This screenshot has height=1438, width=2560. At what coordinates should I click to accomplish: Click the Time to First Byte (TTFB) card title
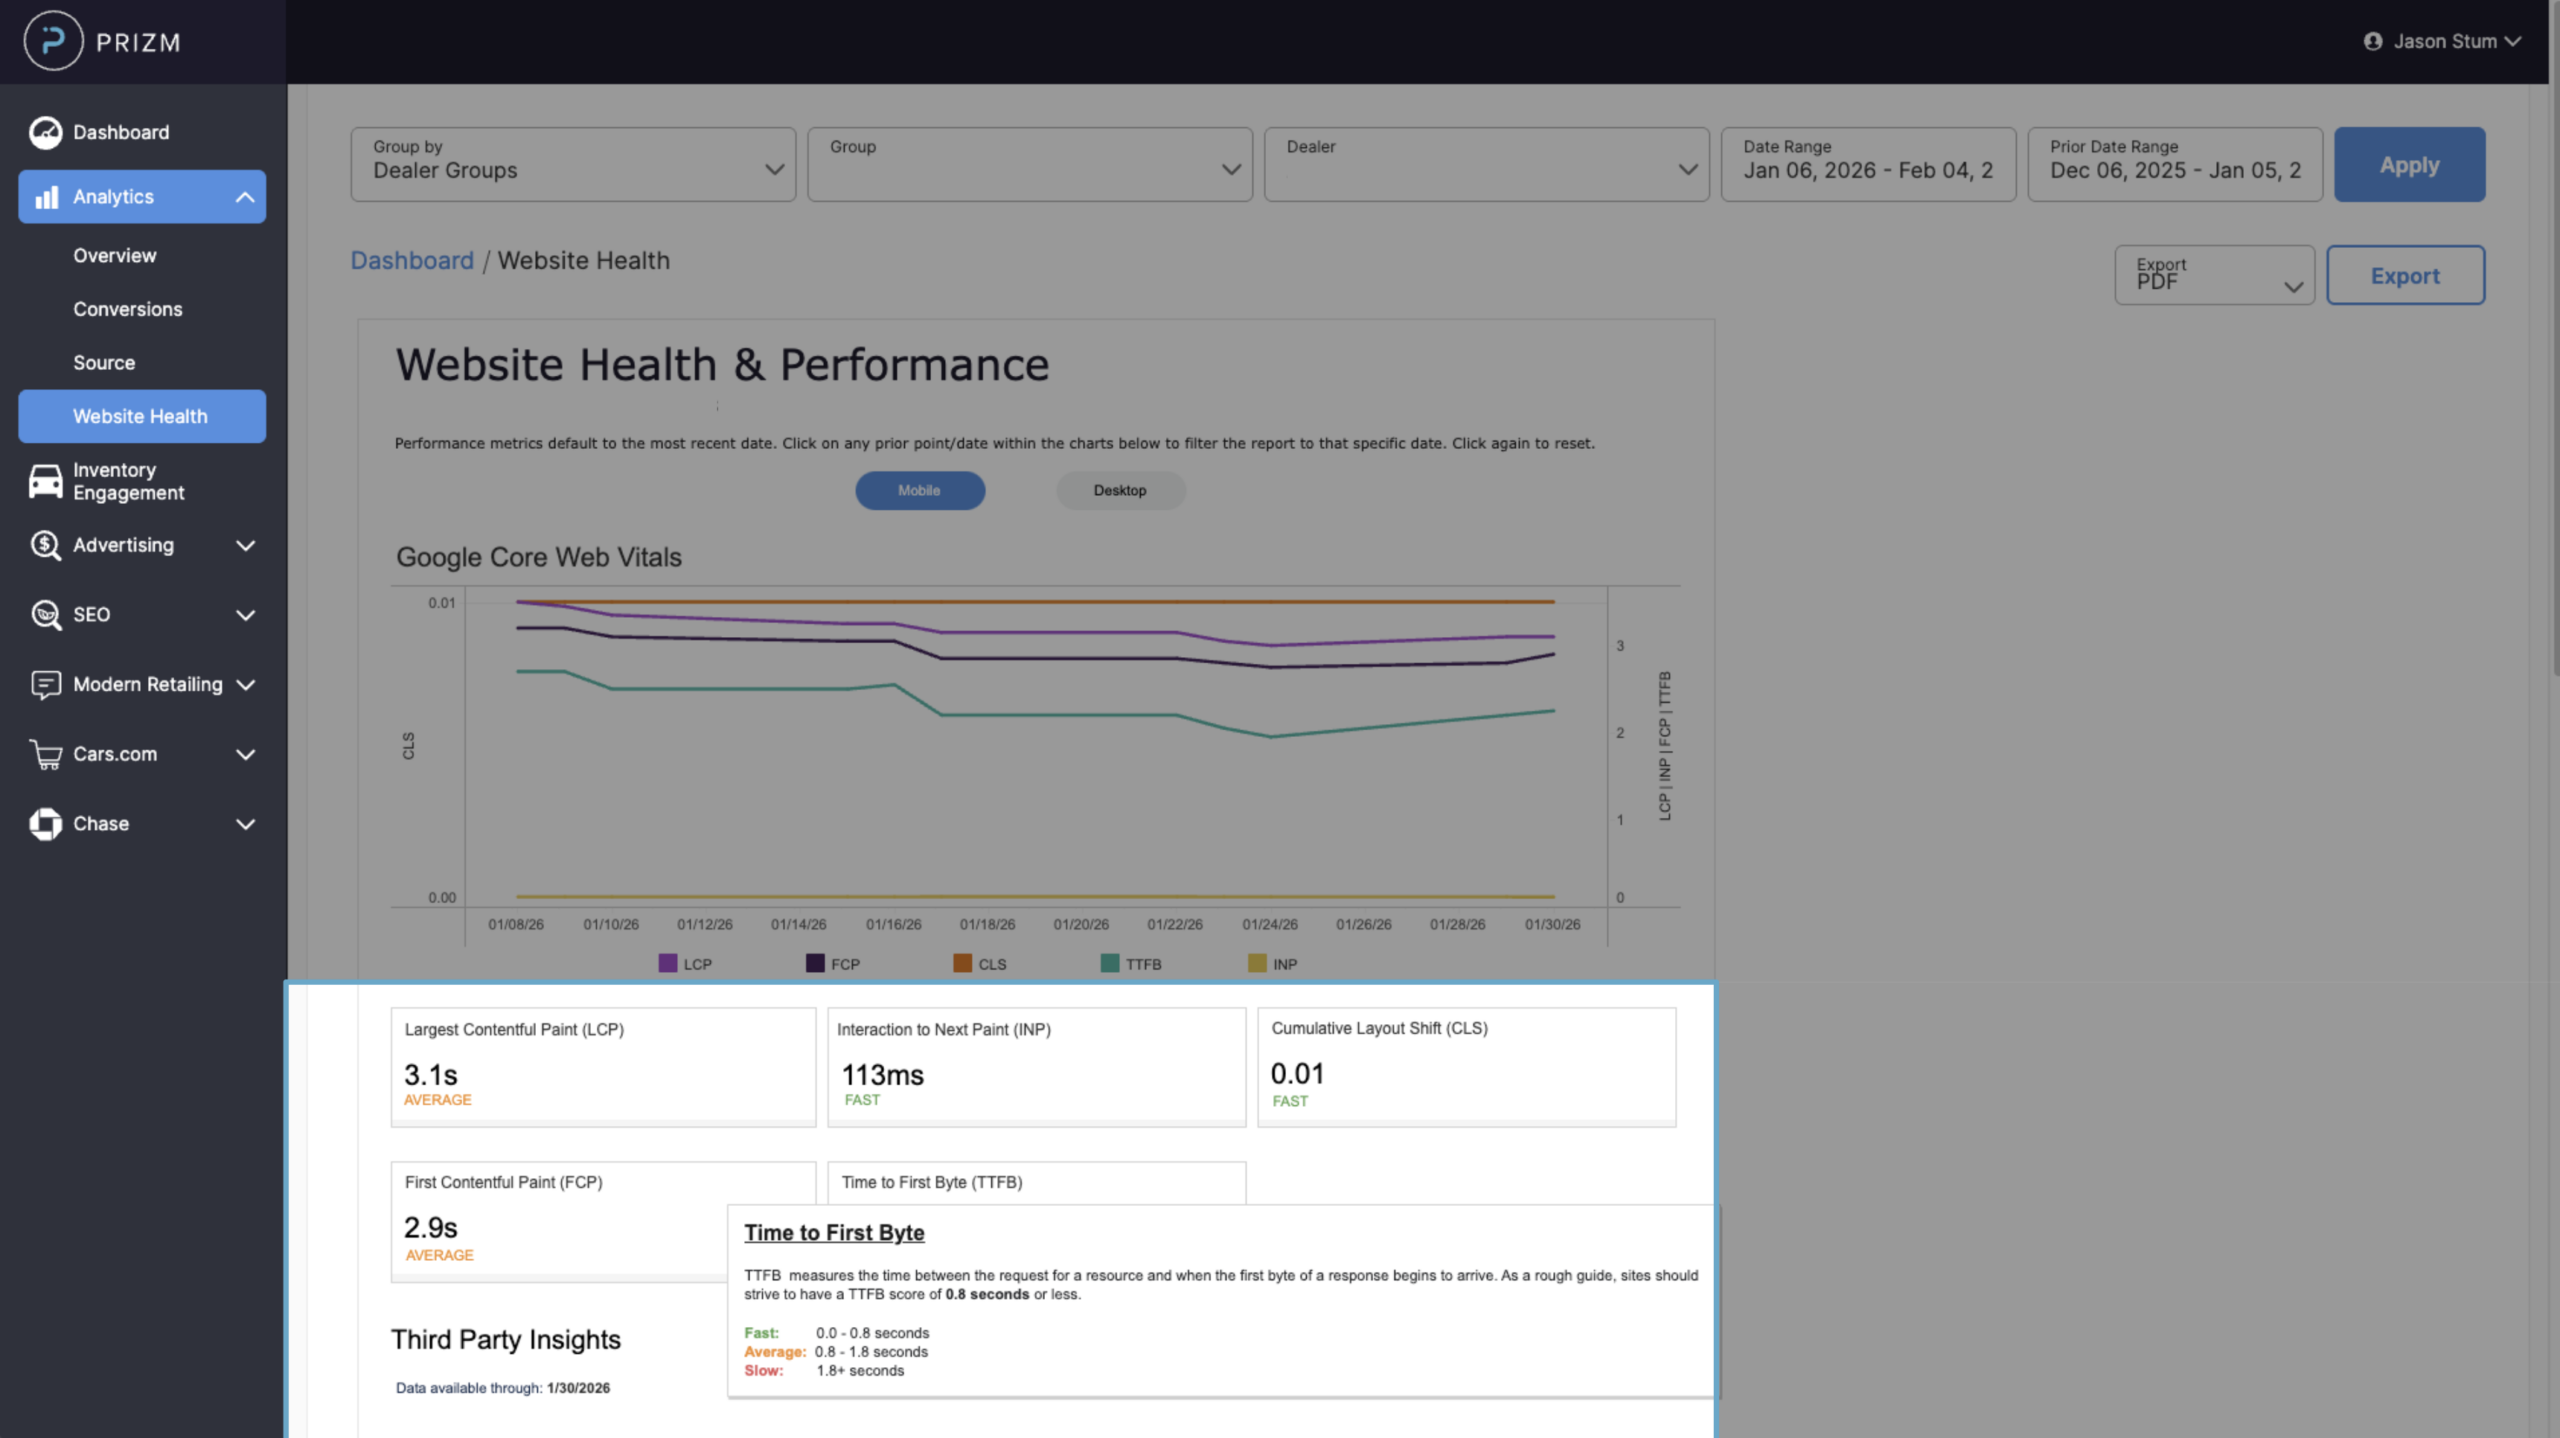[x=931, y=1182]
